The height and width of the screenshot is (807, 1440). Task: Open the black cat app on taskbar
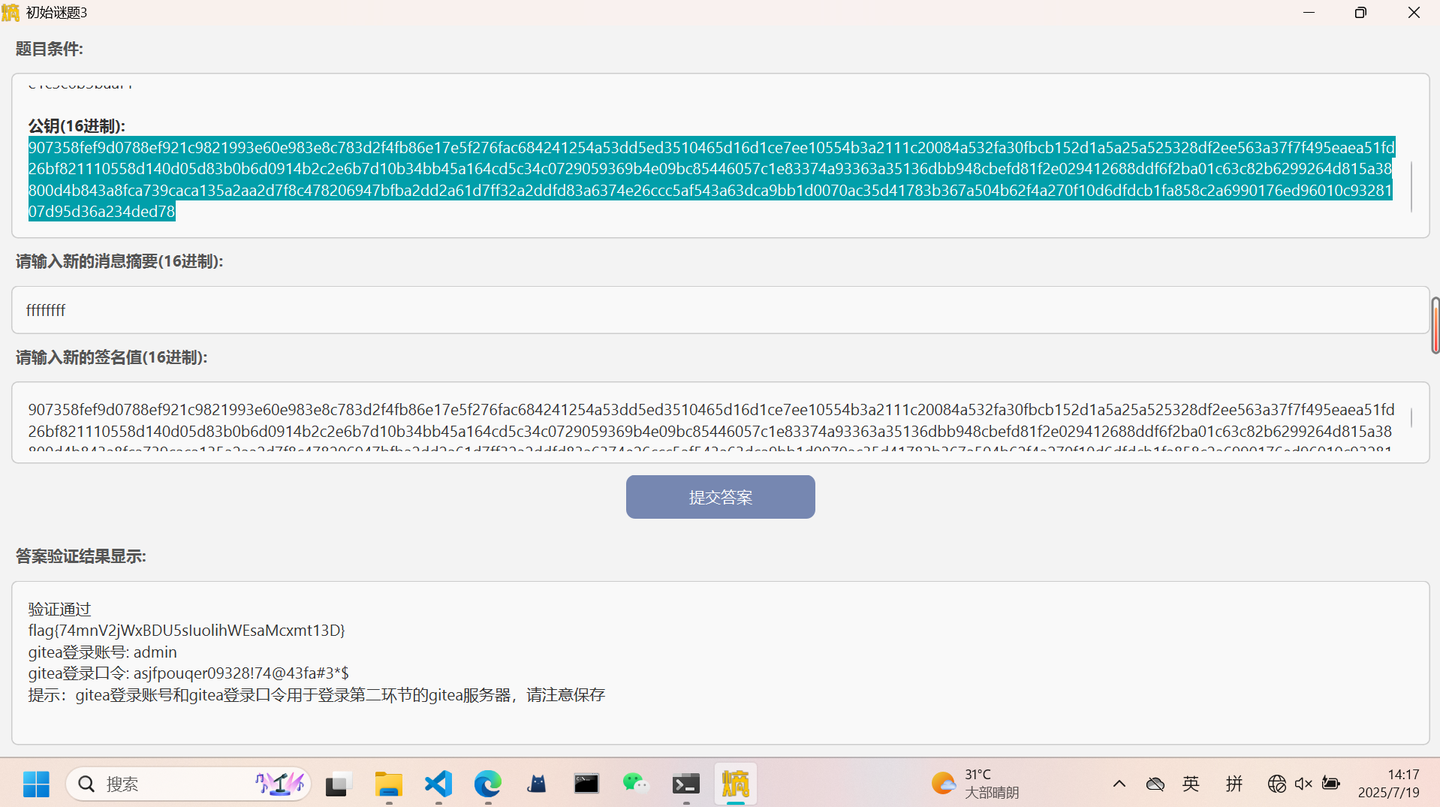click(537, 784)
